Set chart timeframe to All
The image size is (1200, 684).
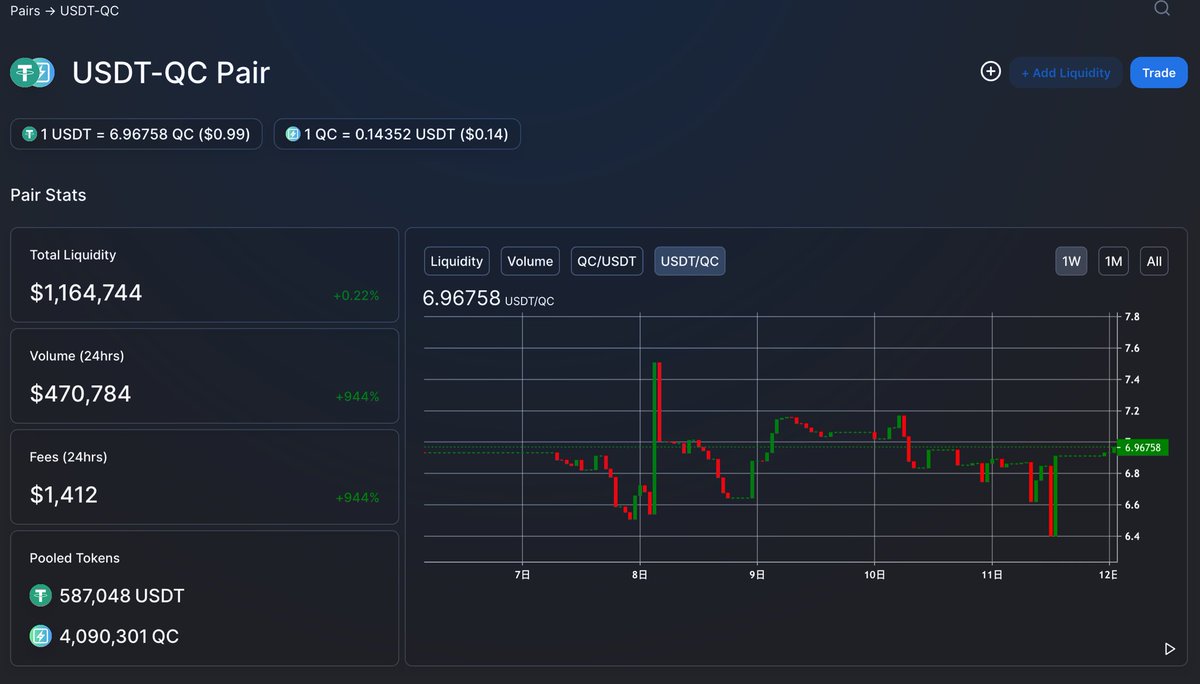point(1154,261)
